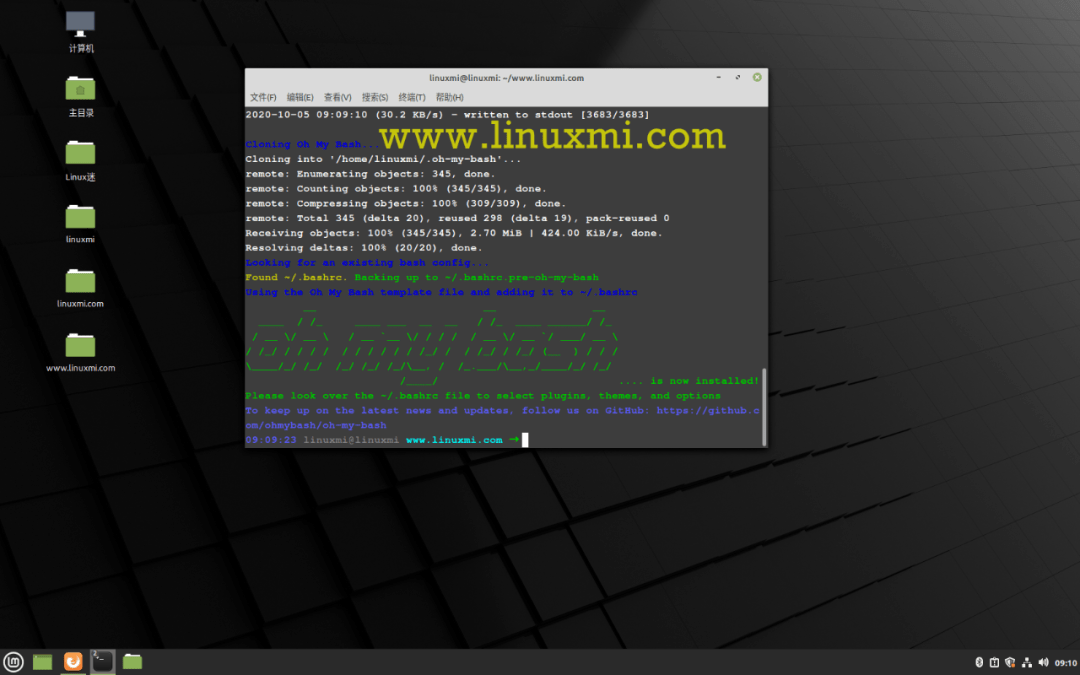
Task: Open the Bluetooth icon in the system tray
Action: tap(979, 661)
